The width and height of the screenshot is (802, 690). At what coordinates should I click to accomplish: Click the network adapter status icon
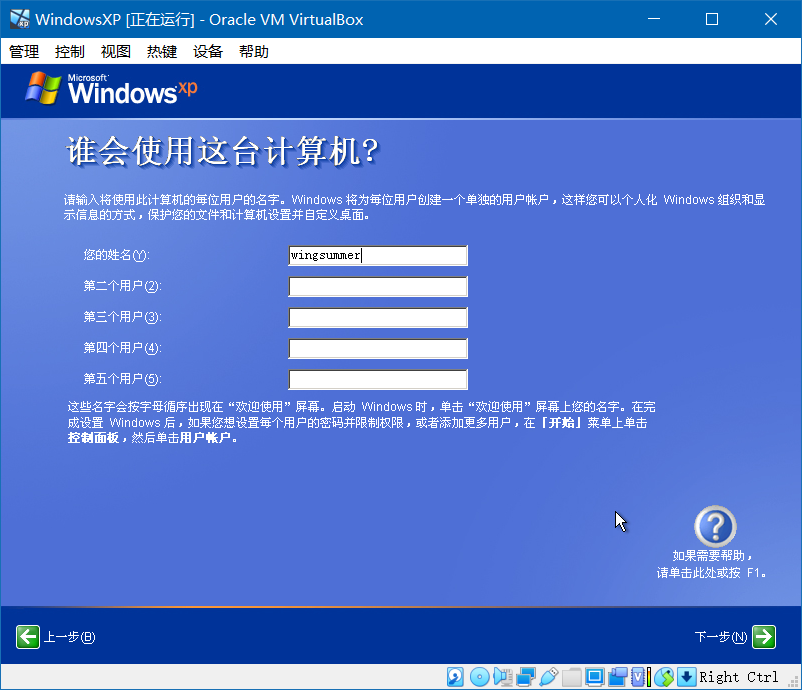526,677
